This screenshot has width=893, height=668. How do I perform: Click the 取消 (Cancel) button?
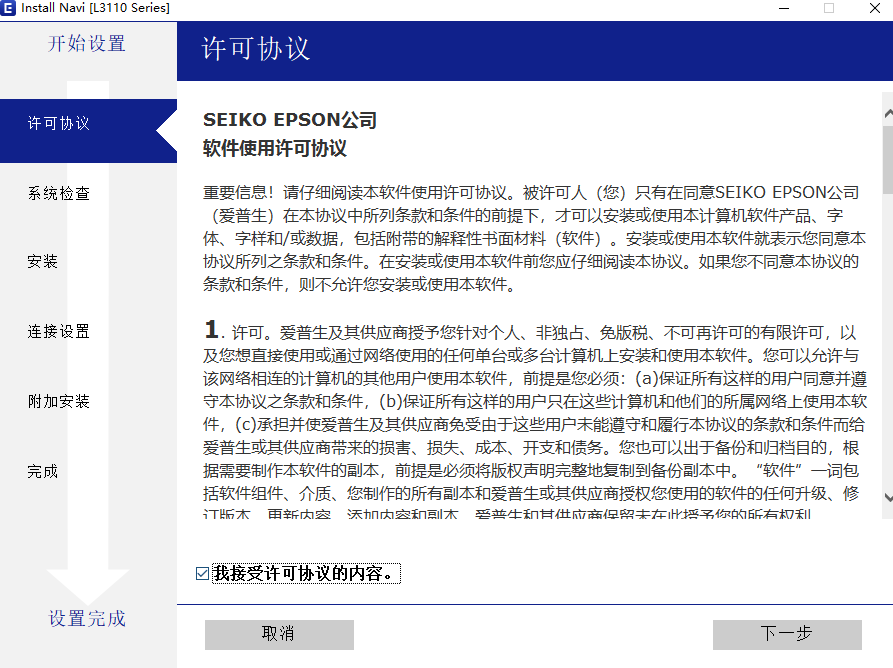(279, 634)
